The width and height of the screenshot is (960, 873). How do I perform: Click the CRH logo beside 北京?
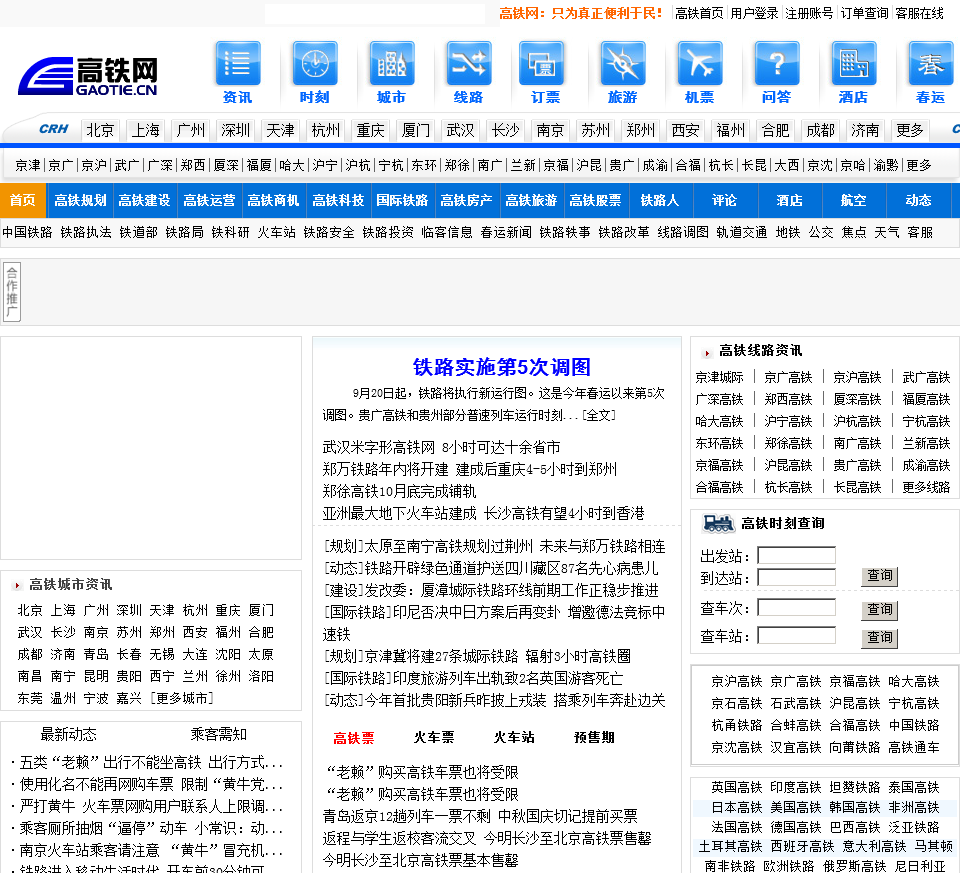pyautogui.click(x=54, y=129)
